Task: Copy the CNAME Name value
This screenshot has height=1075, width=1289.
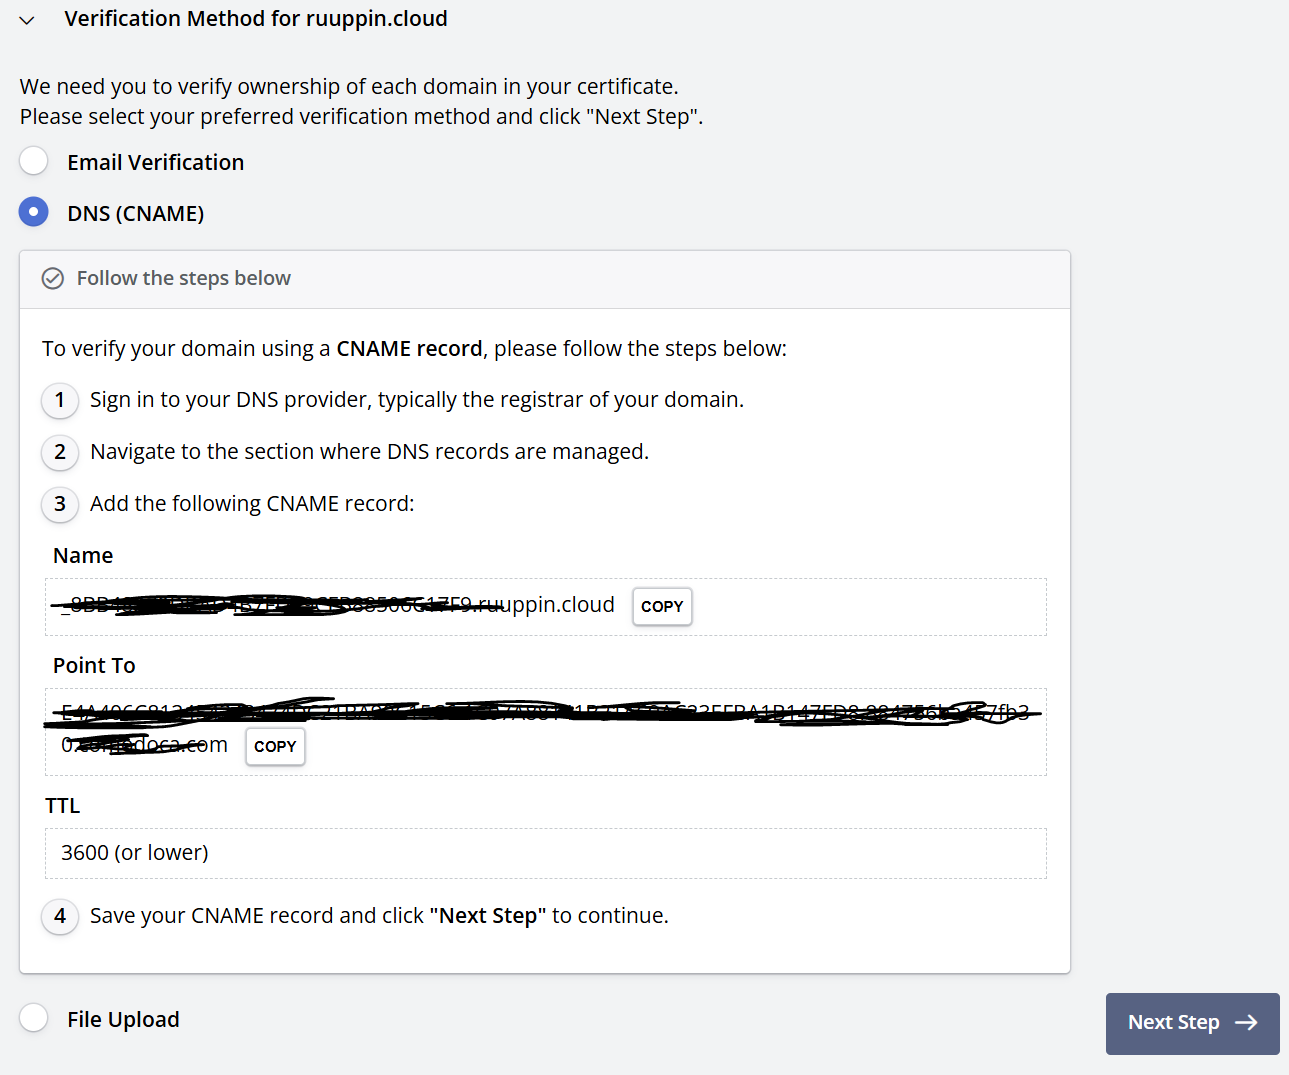Action: point(662,607)
